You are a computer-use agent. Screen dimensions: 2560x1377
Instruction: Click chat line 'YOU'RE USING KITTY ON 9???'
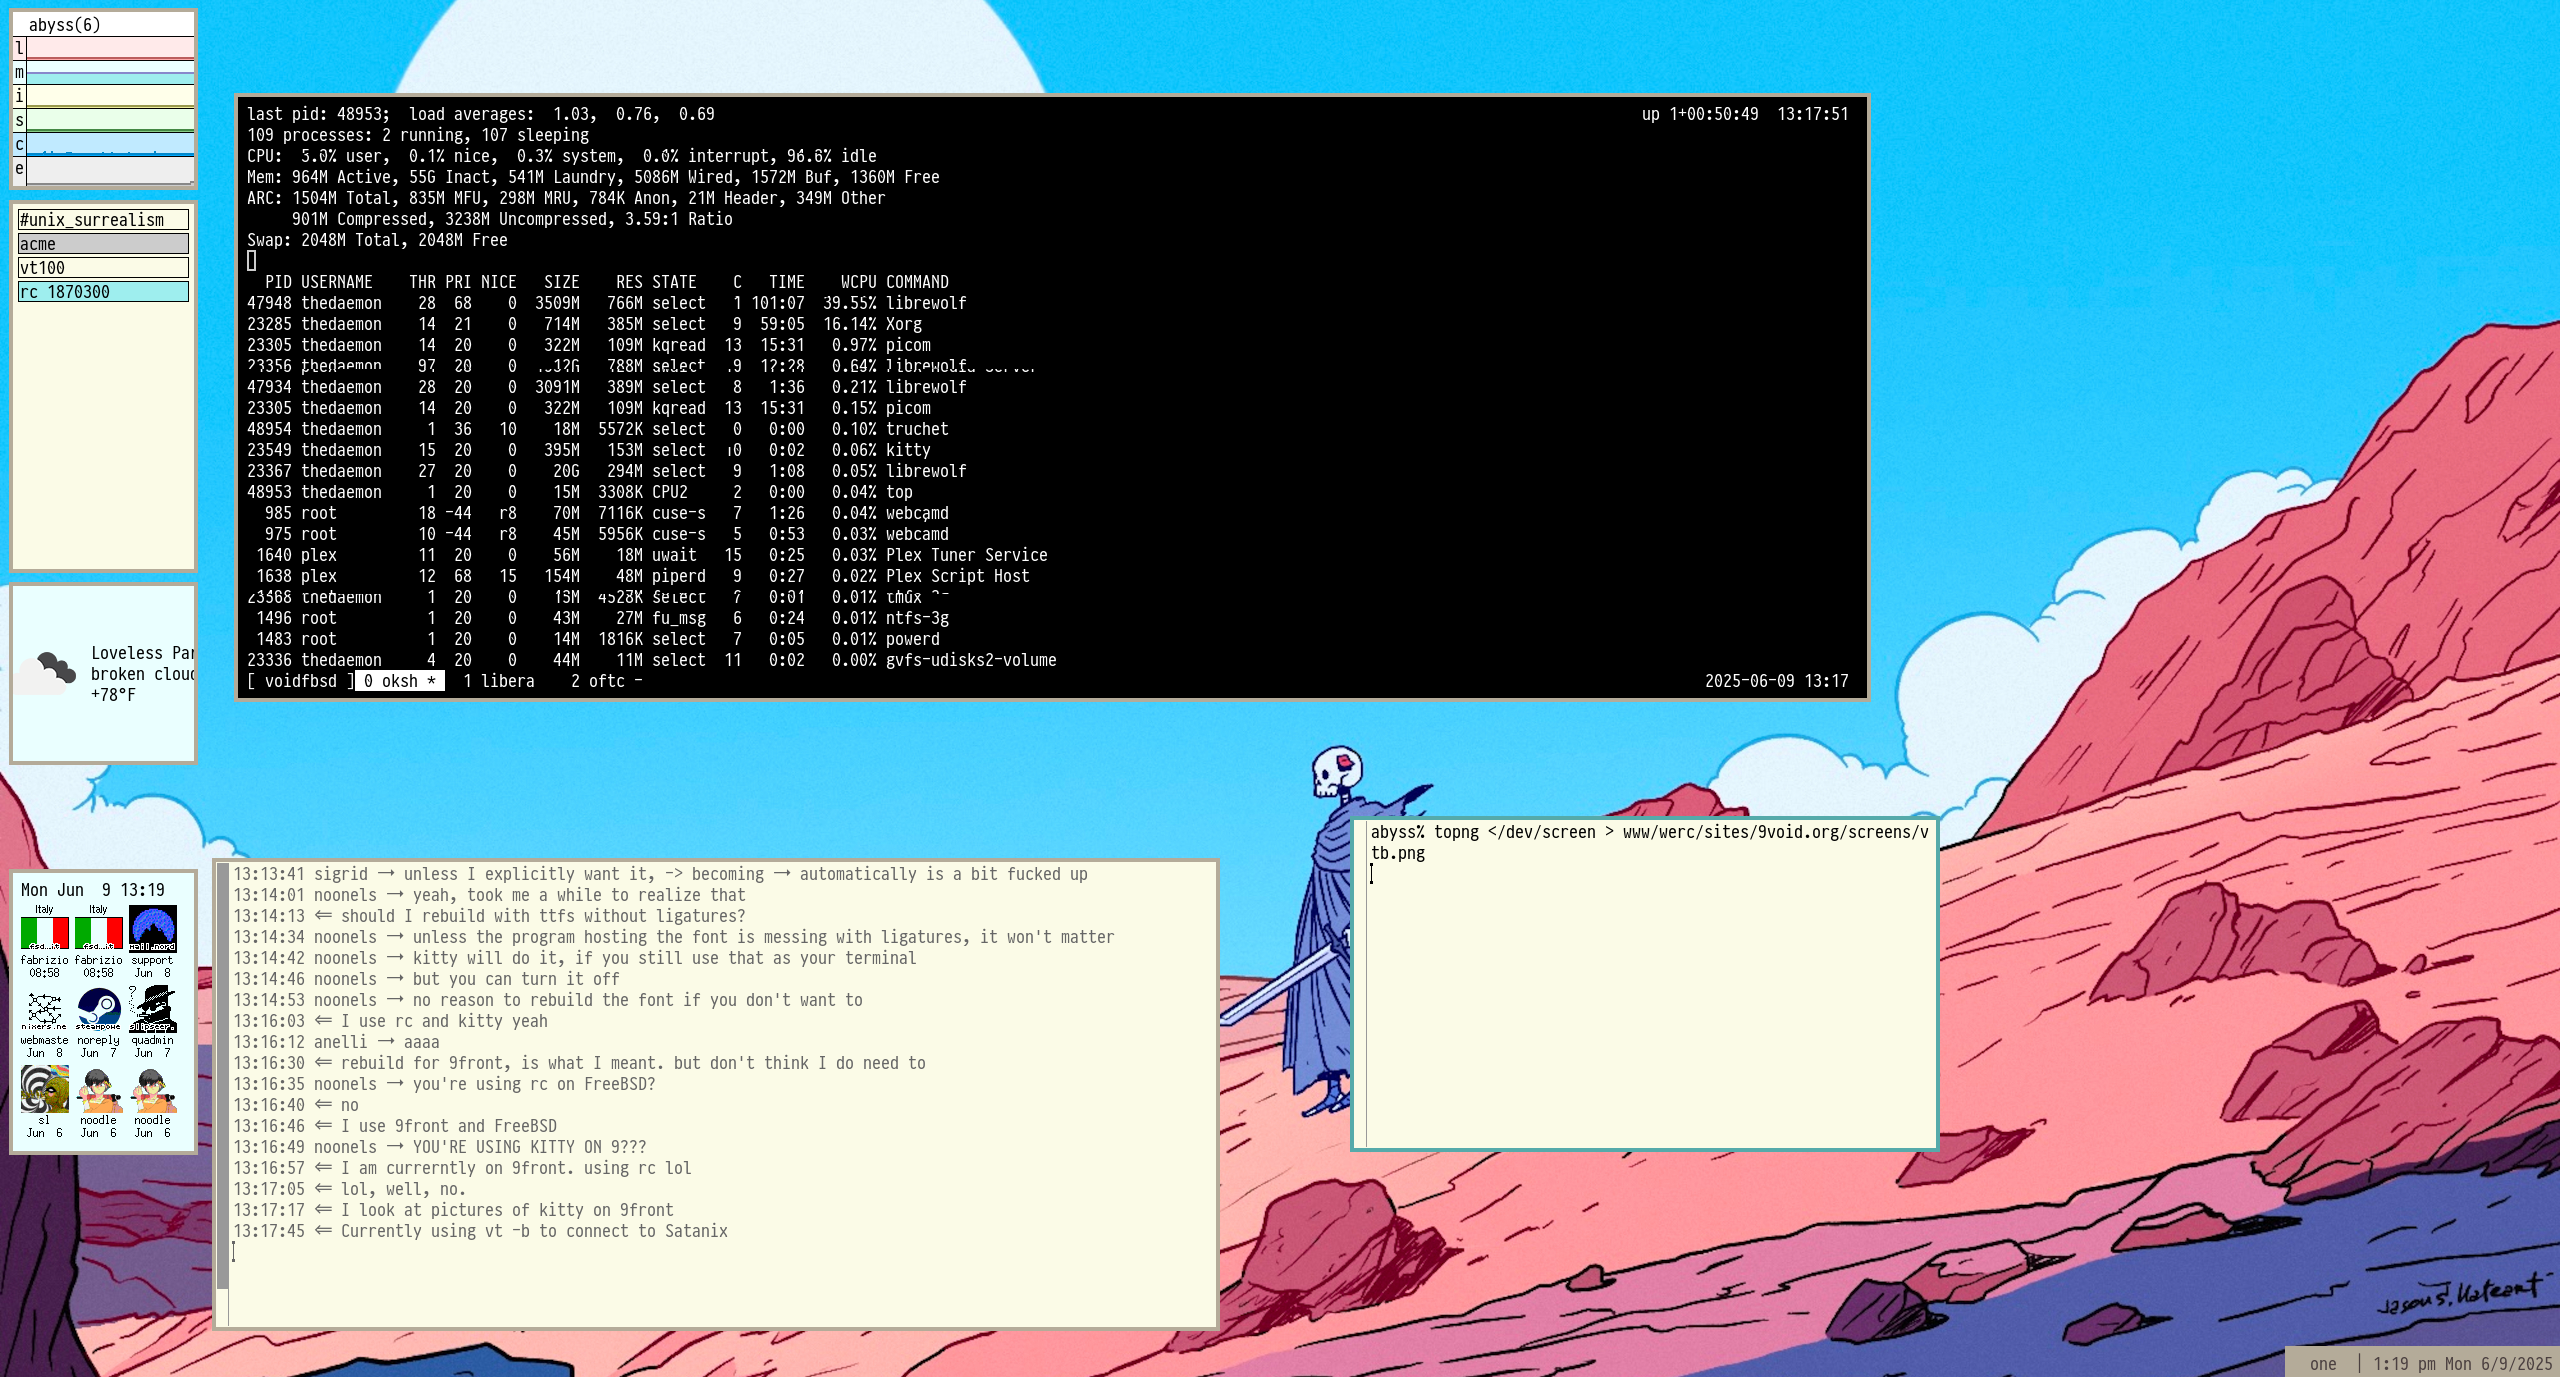click(x=440, y=1147)
